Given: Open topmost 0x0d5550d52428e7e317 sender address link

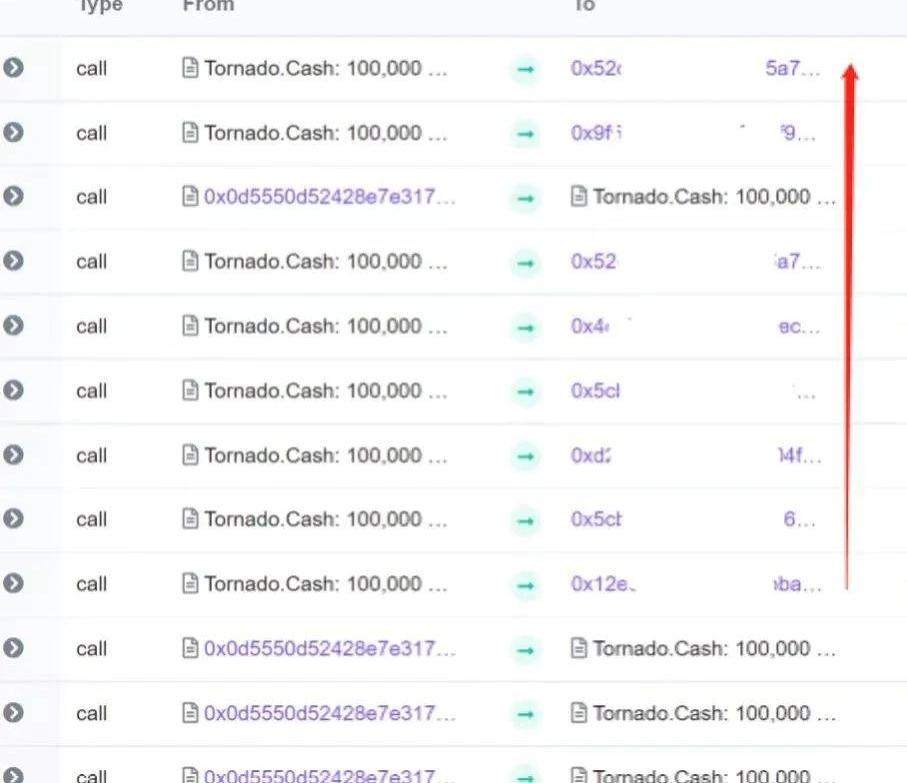Looking at the screenshot, I should coord(329,197).
